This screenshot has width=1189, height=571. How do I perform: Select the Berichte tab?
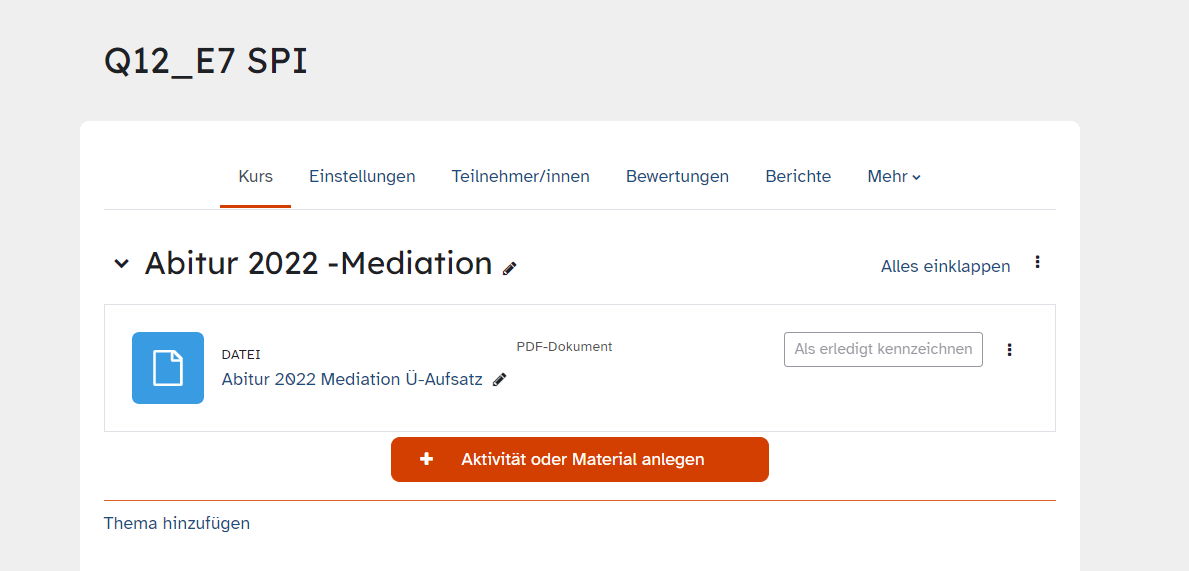(x=798, y=177)
